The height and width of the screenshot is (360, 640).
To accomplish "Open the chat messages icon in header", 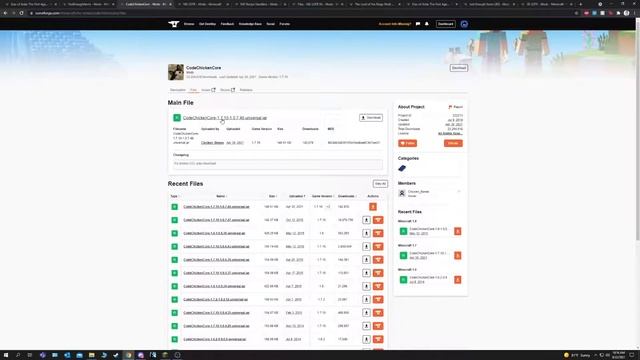I will [x=418, y=24].
